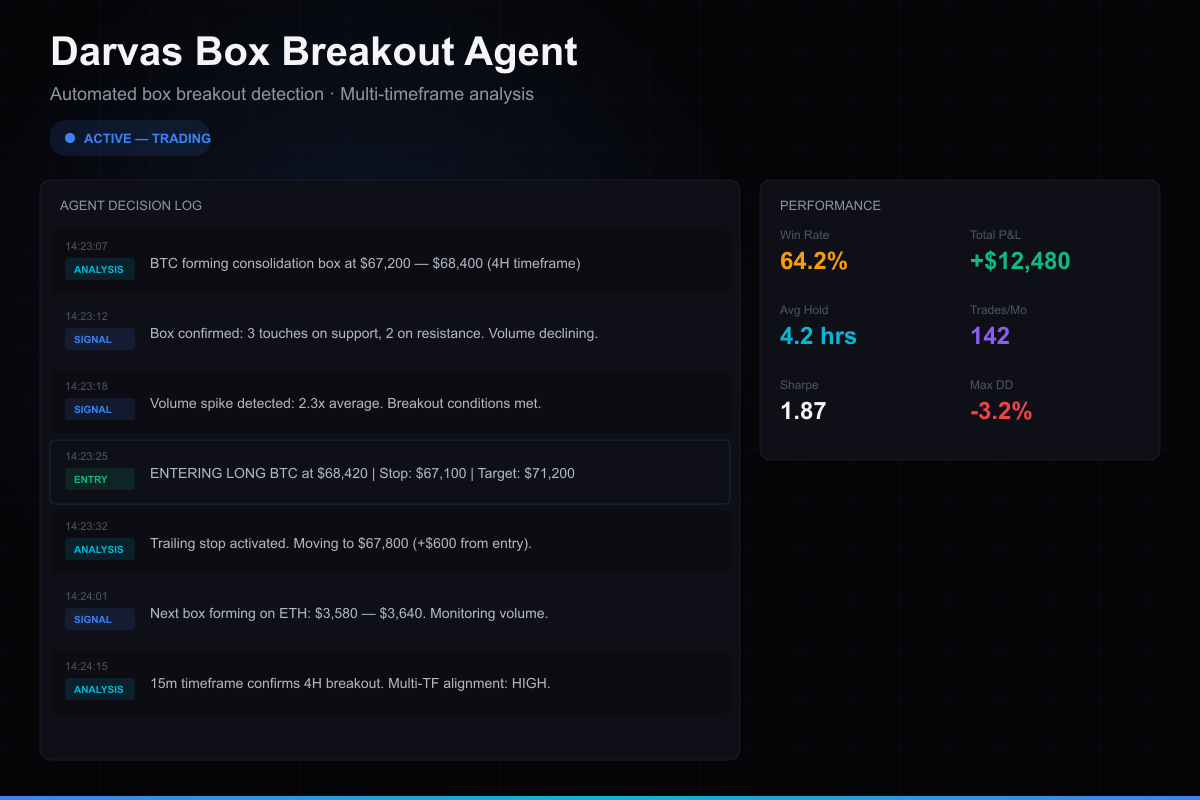Toggle the highlighted ENTERING LONG BTC log row
This screenshot has width=1200, height=800.
coord(390,472)
